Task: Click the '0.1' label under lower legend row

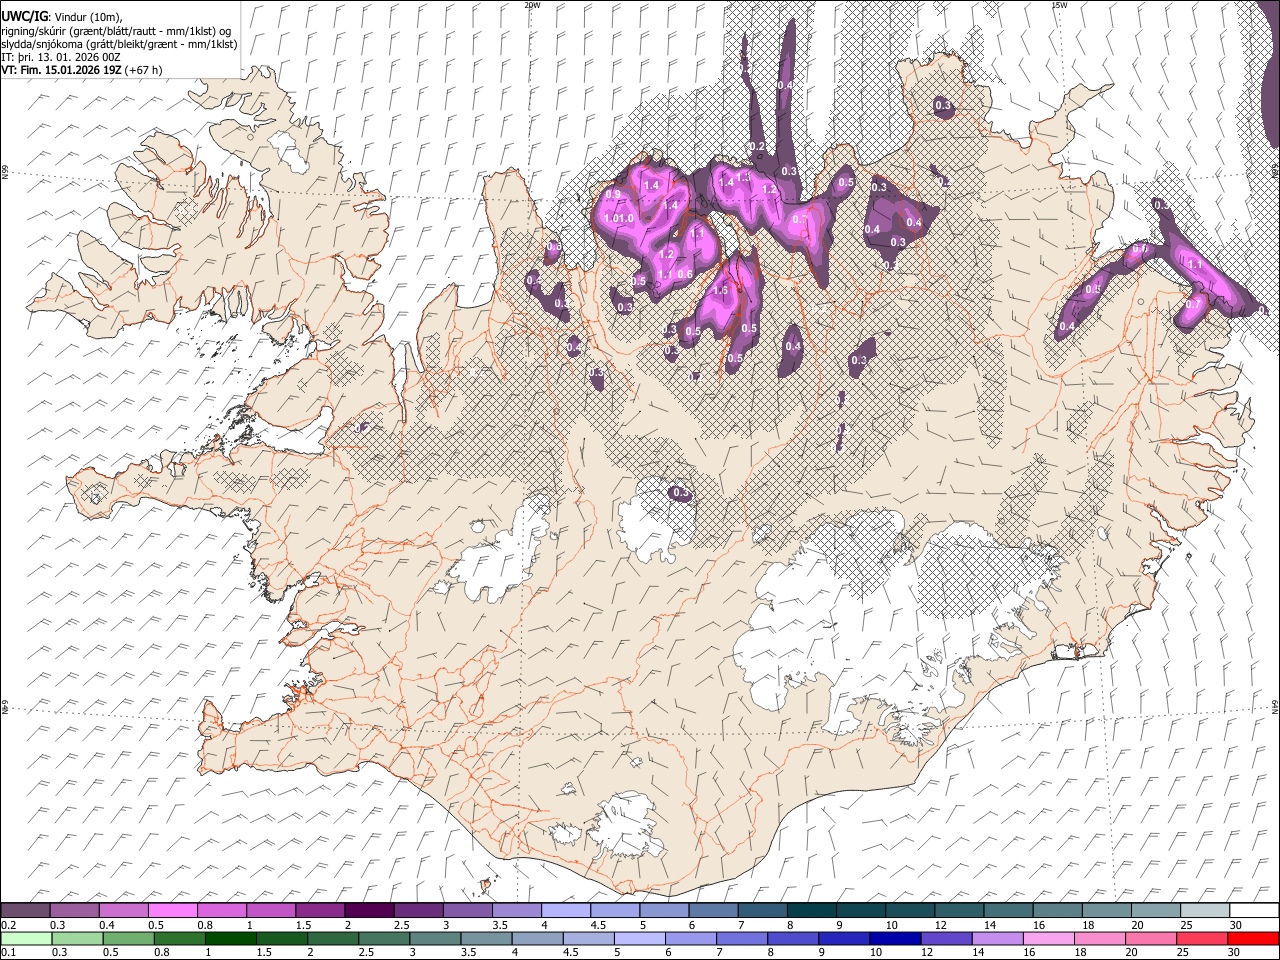Action: pos(9,952)
